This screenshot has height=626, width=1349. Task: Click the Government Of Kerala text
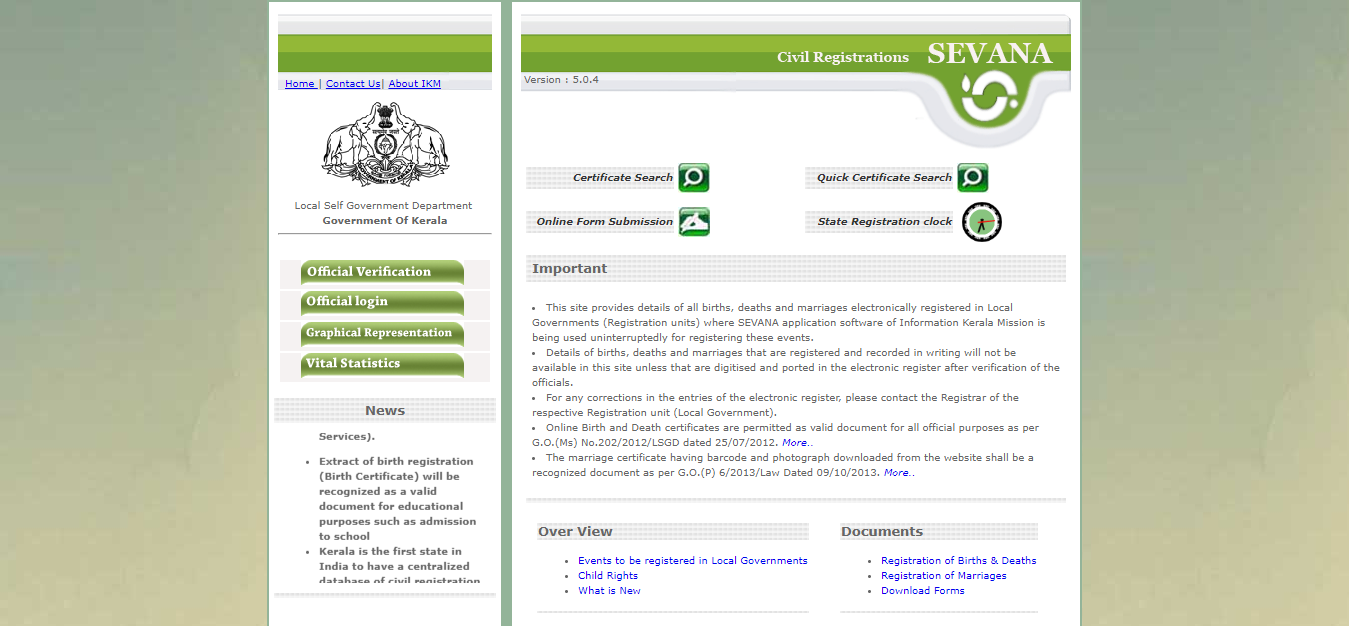click(385, 221)
